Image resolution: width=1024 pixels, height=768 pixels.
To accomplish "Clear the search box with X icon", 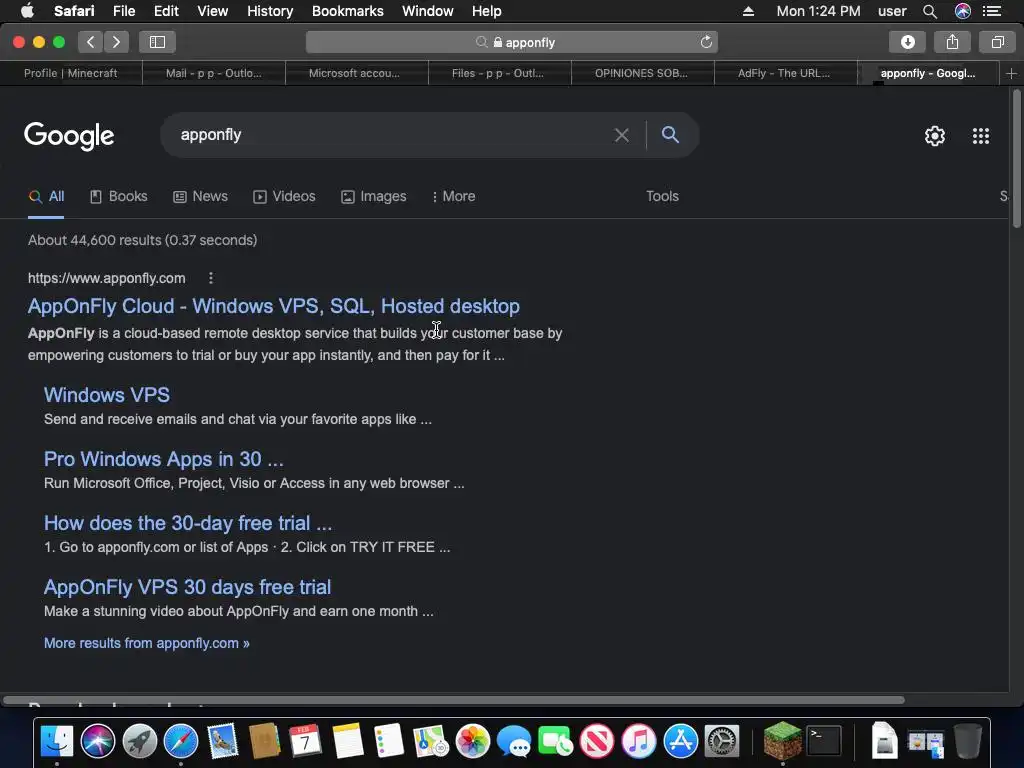I will [621, 135].
